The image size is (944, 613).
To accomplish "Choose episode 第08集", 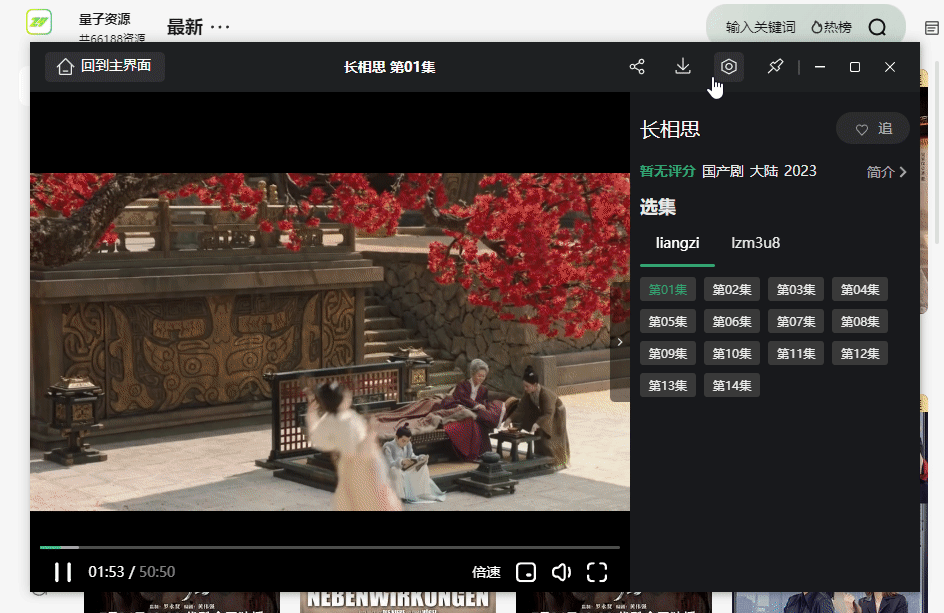I will click(x=860, y=322).
